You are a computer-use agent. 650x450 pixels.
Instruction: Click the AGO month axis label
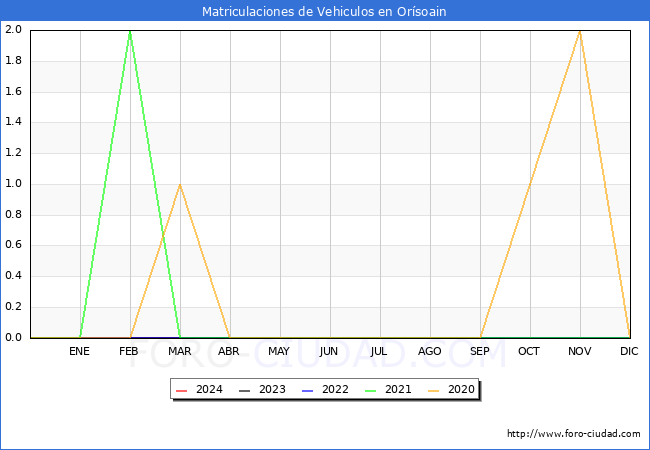[429, 351]
